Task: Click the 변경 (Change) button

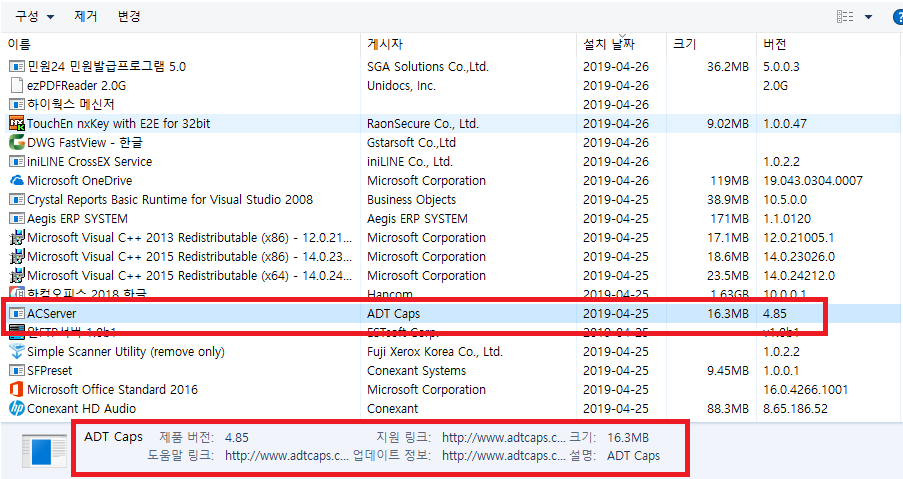Action: tap(129, 16)
